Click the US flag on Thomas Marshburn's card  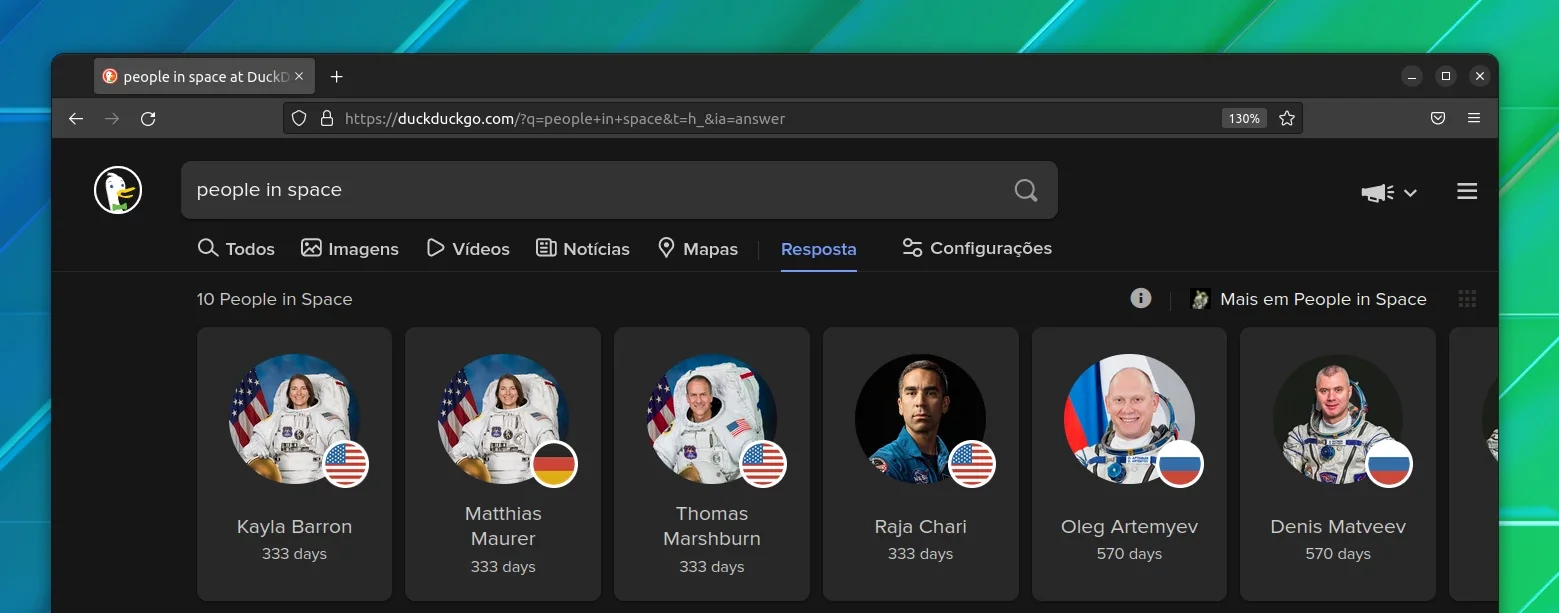tap(763, 464)
